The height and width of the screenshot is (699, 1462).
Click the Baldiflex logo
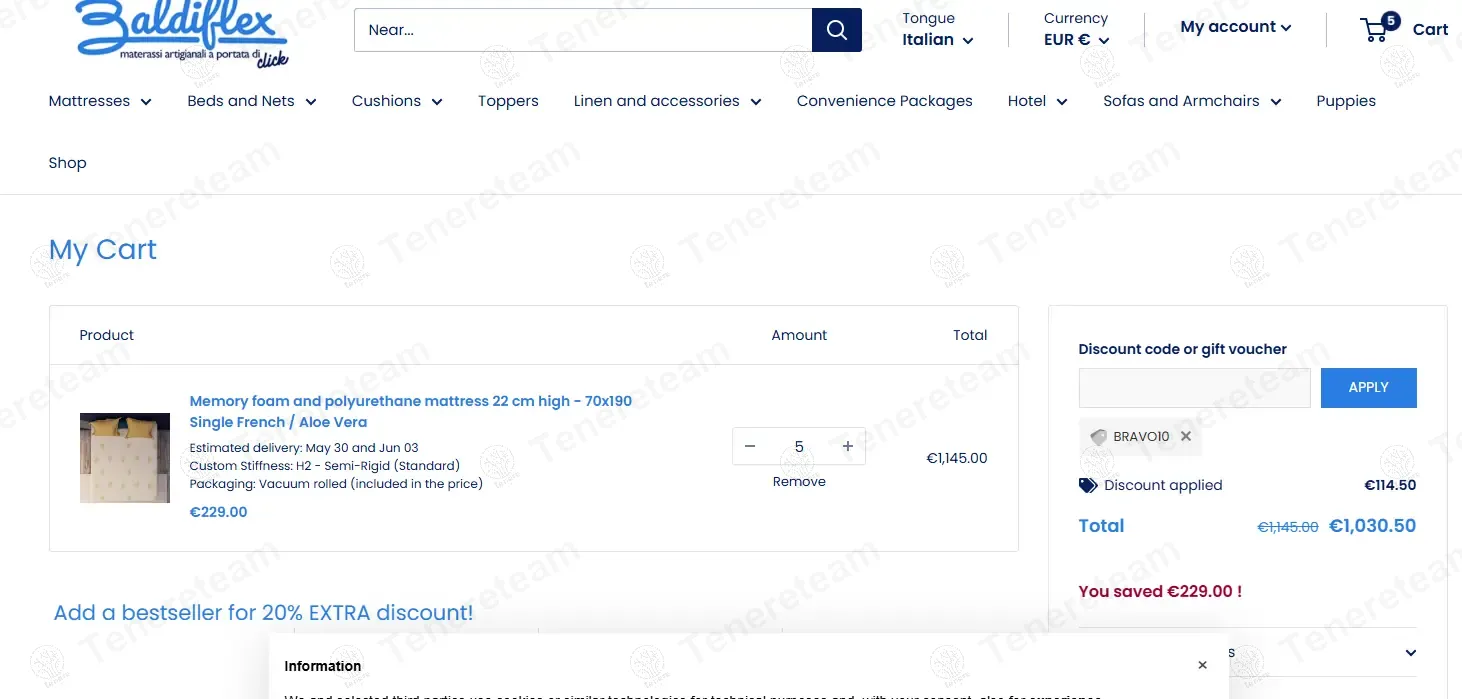[x=182, y=34]
